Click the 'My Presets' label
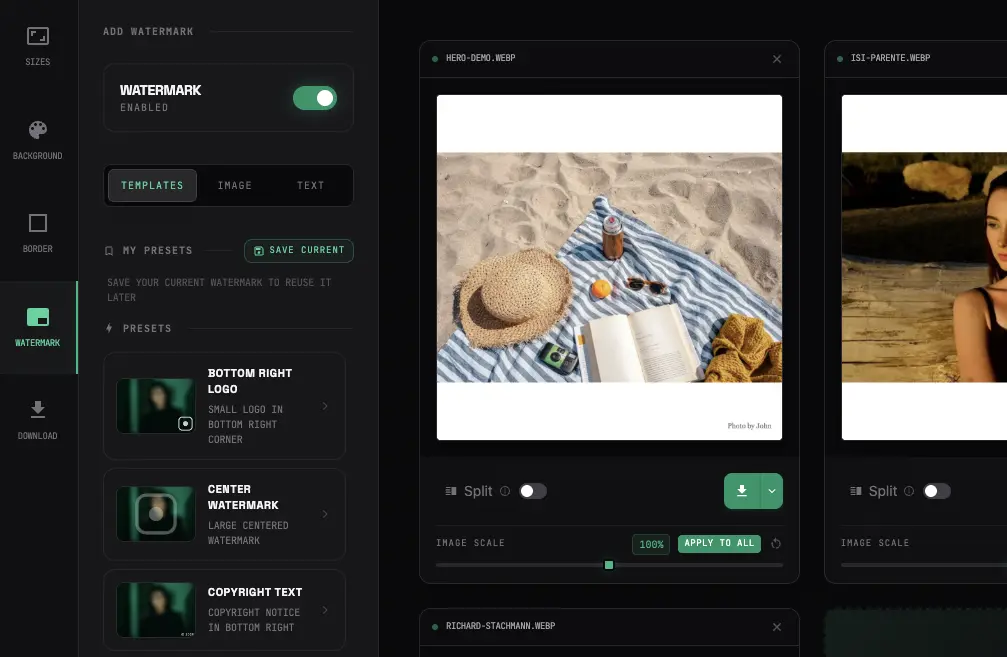Screen dimensions: 1007x657 pos(157,250)
